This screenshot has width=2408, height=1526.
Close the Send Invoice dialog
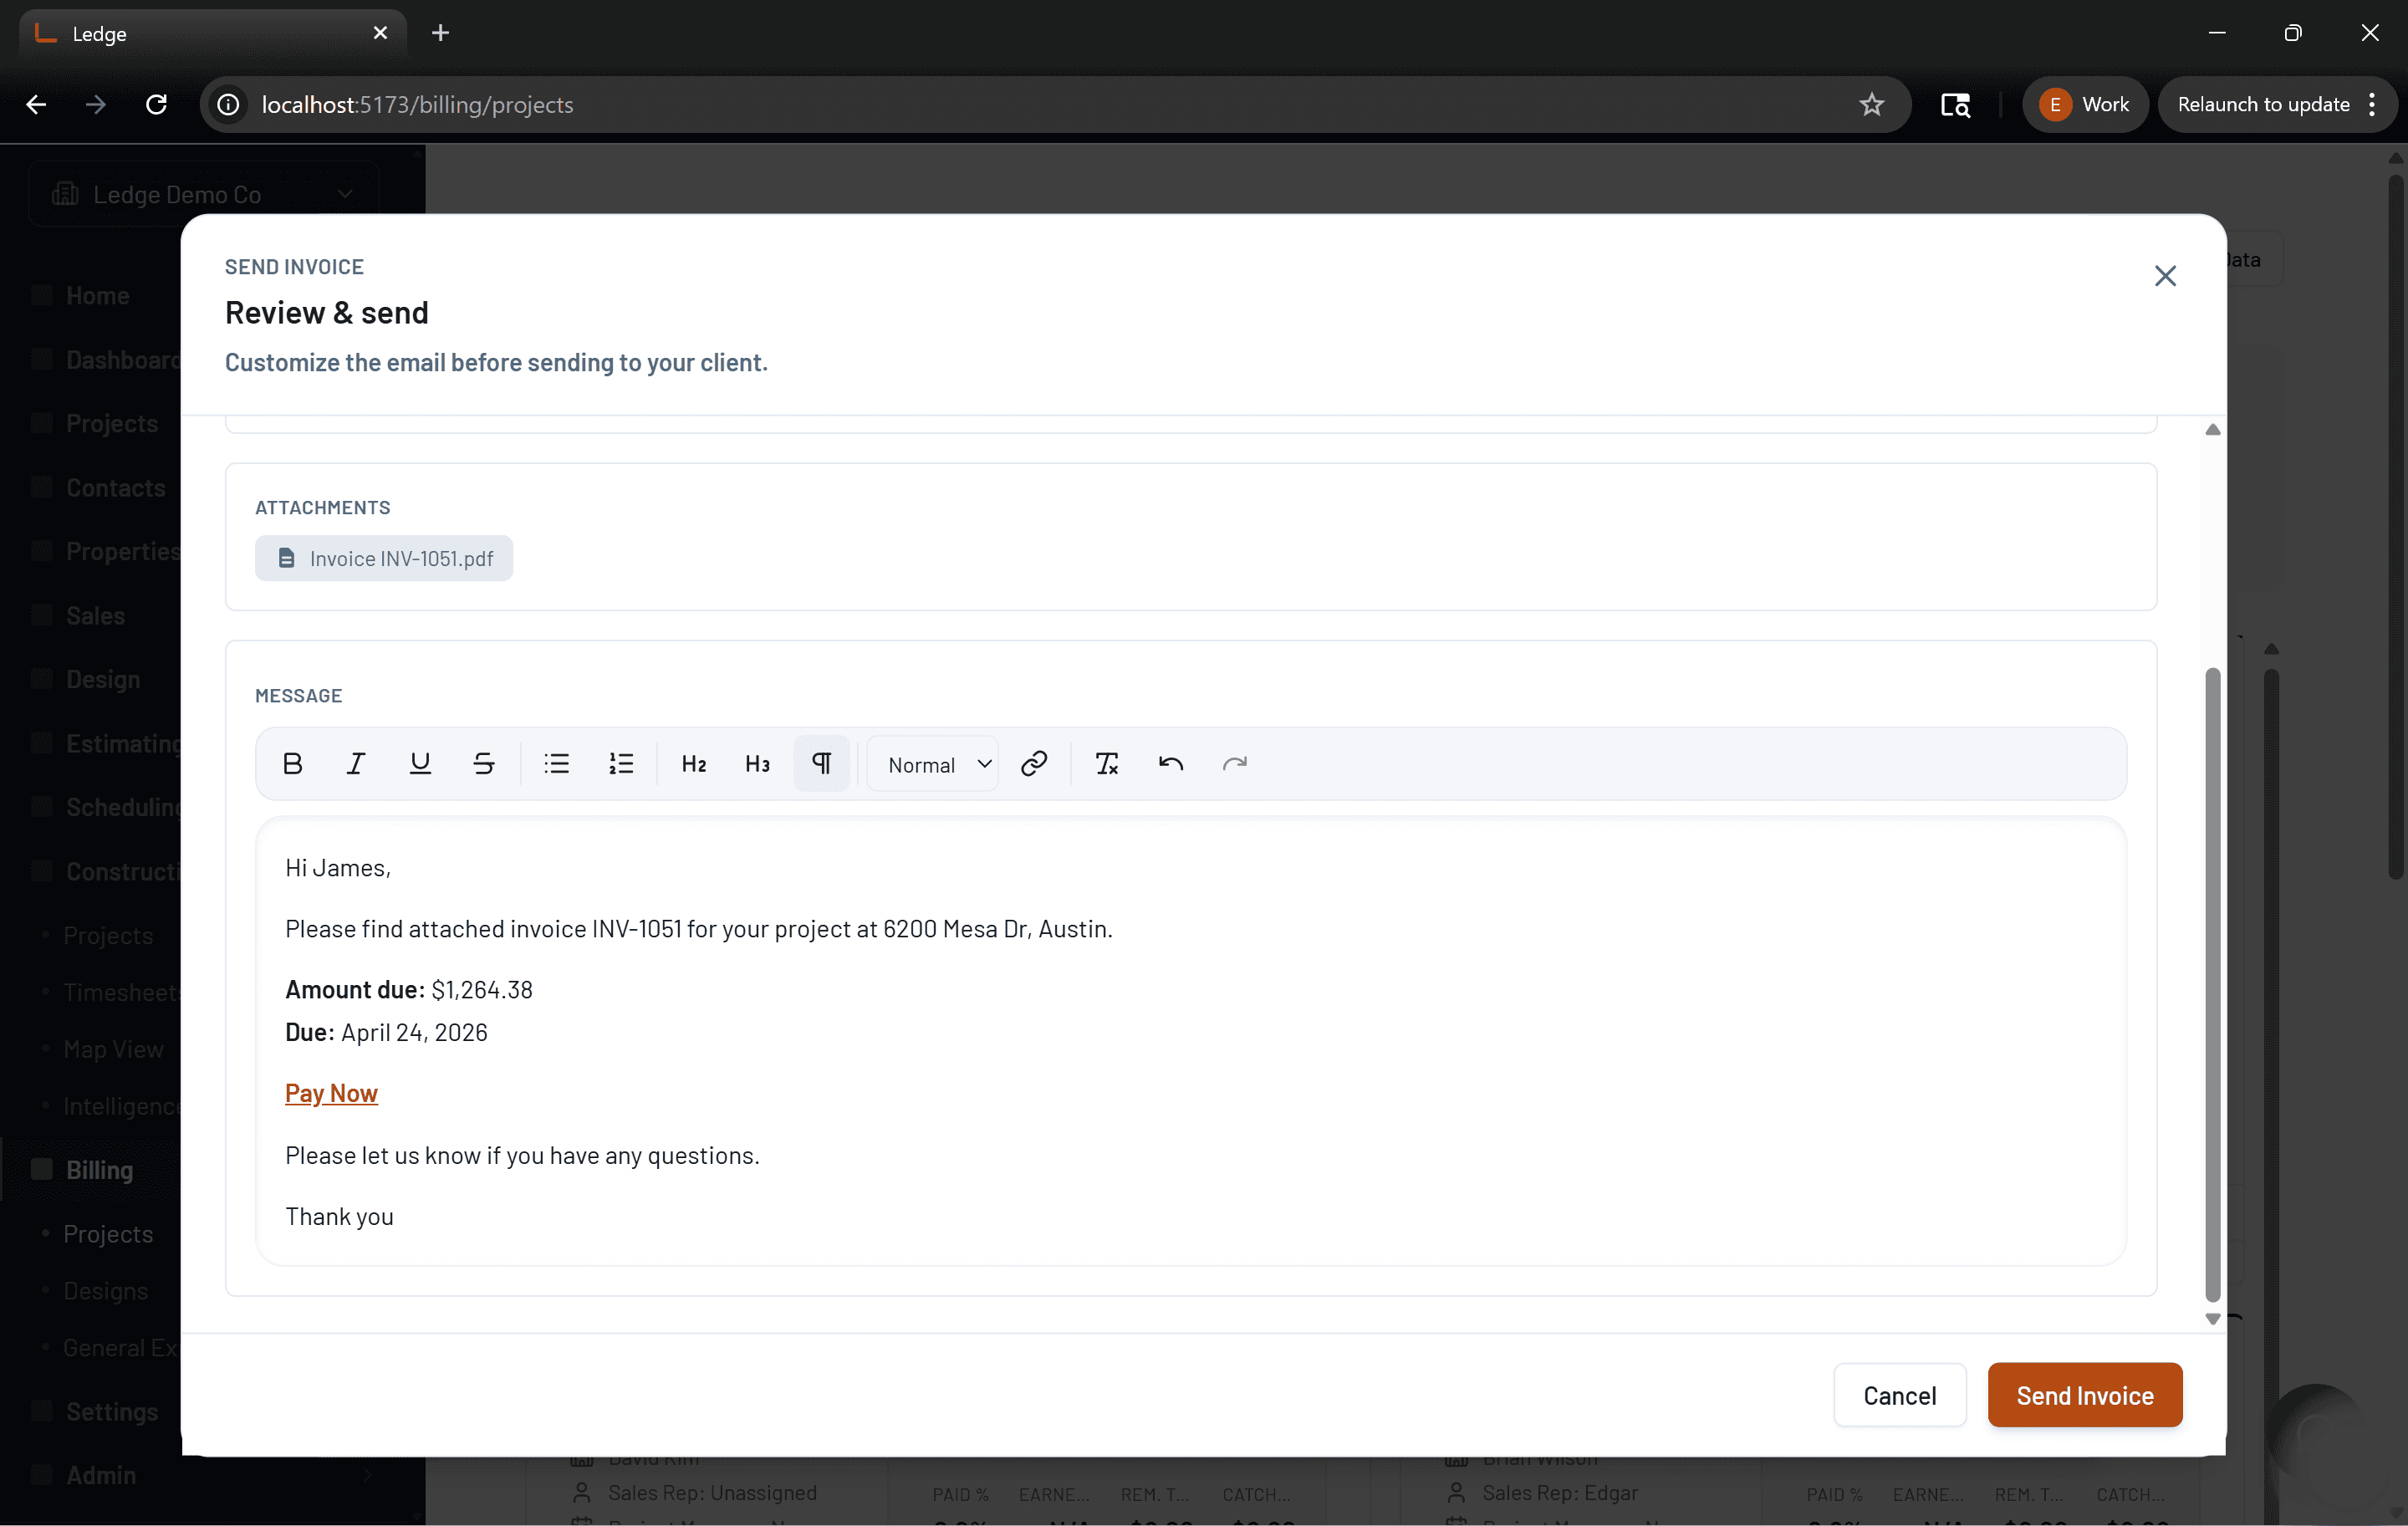click(x=2165, y=276)
